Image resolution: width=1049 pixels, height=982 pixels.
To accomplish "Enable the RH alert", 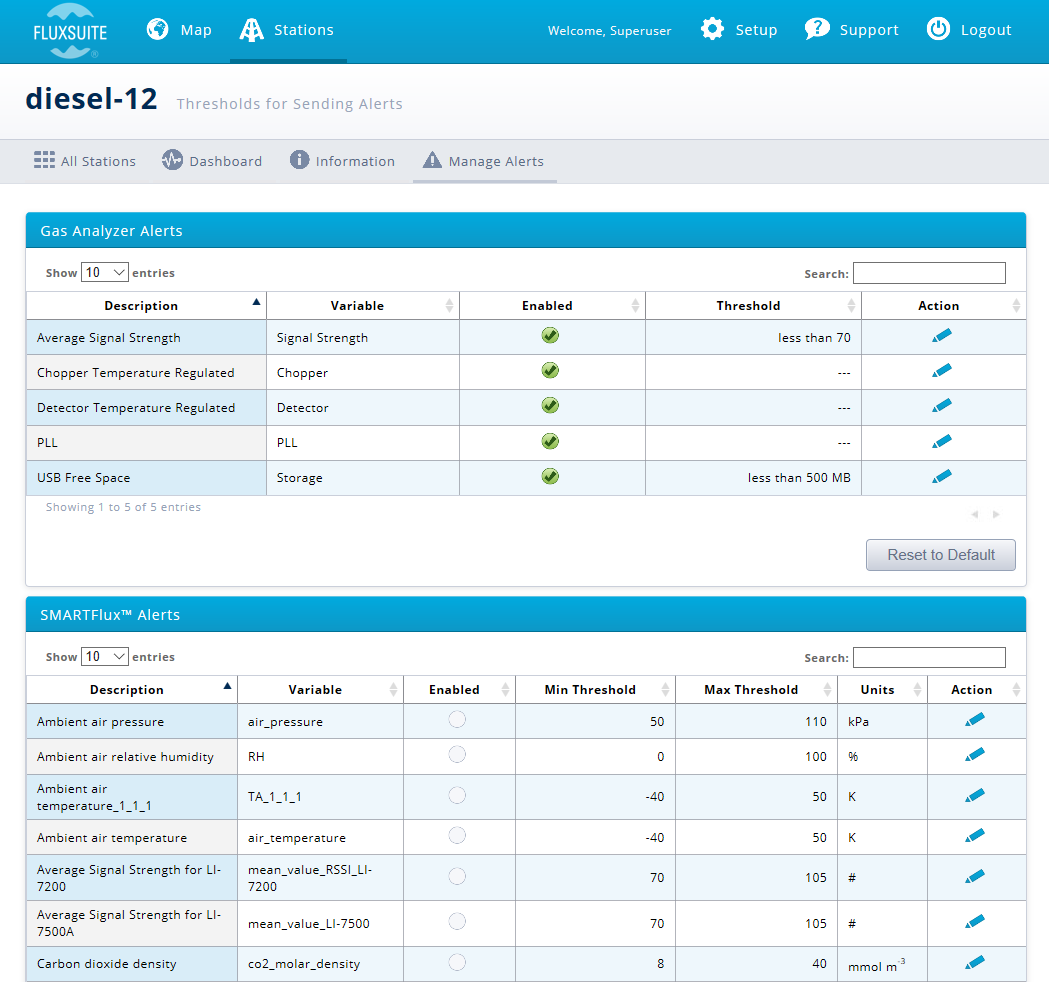I will [x=457, y=754].
